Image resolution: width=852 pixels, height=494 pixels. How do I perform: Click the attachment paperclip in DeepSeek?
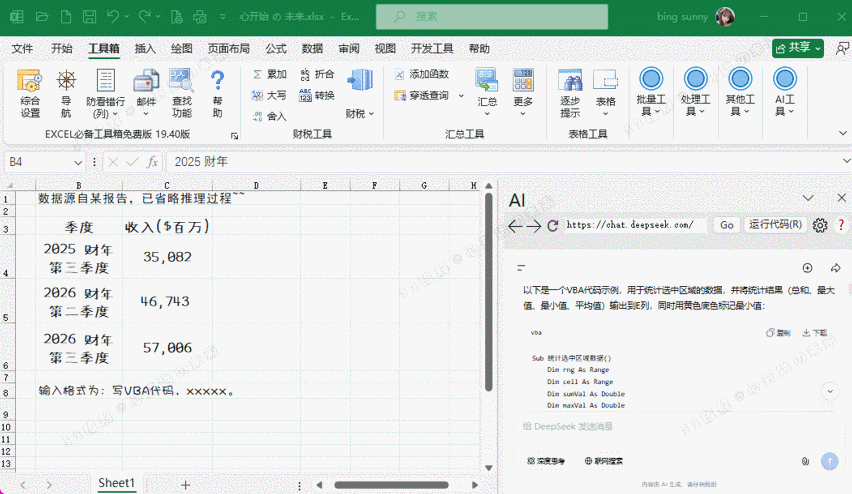pyautogui.click(x=805, y=461)
